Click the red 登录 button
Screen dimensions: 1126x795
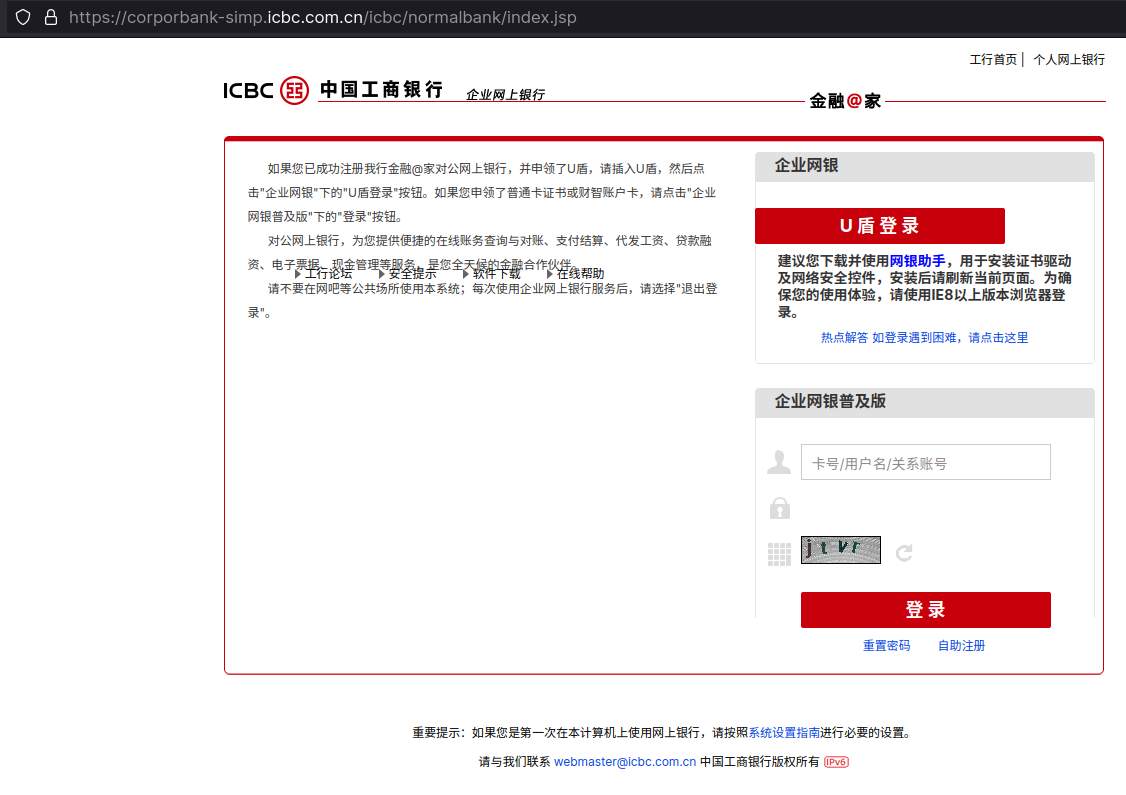point(925,610)
